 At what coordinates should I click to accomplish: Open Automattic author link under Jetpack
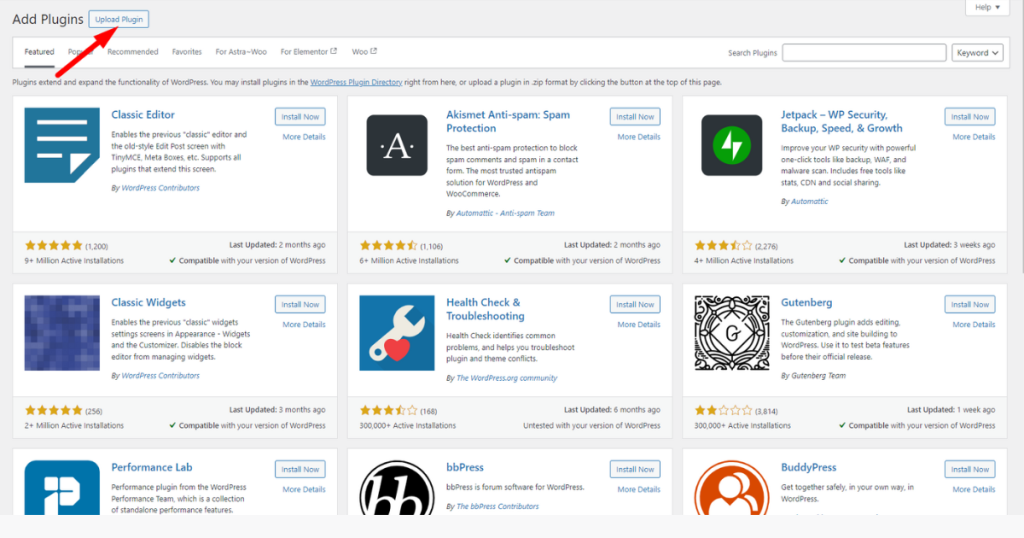[809, 202]
